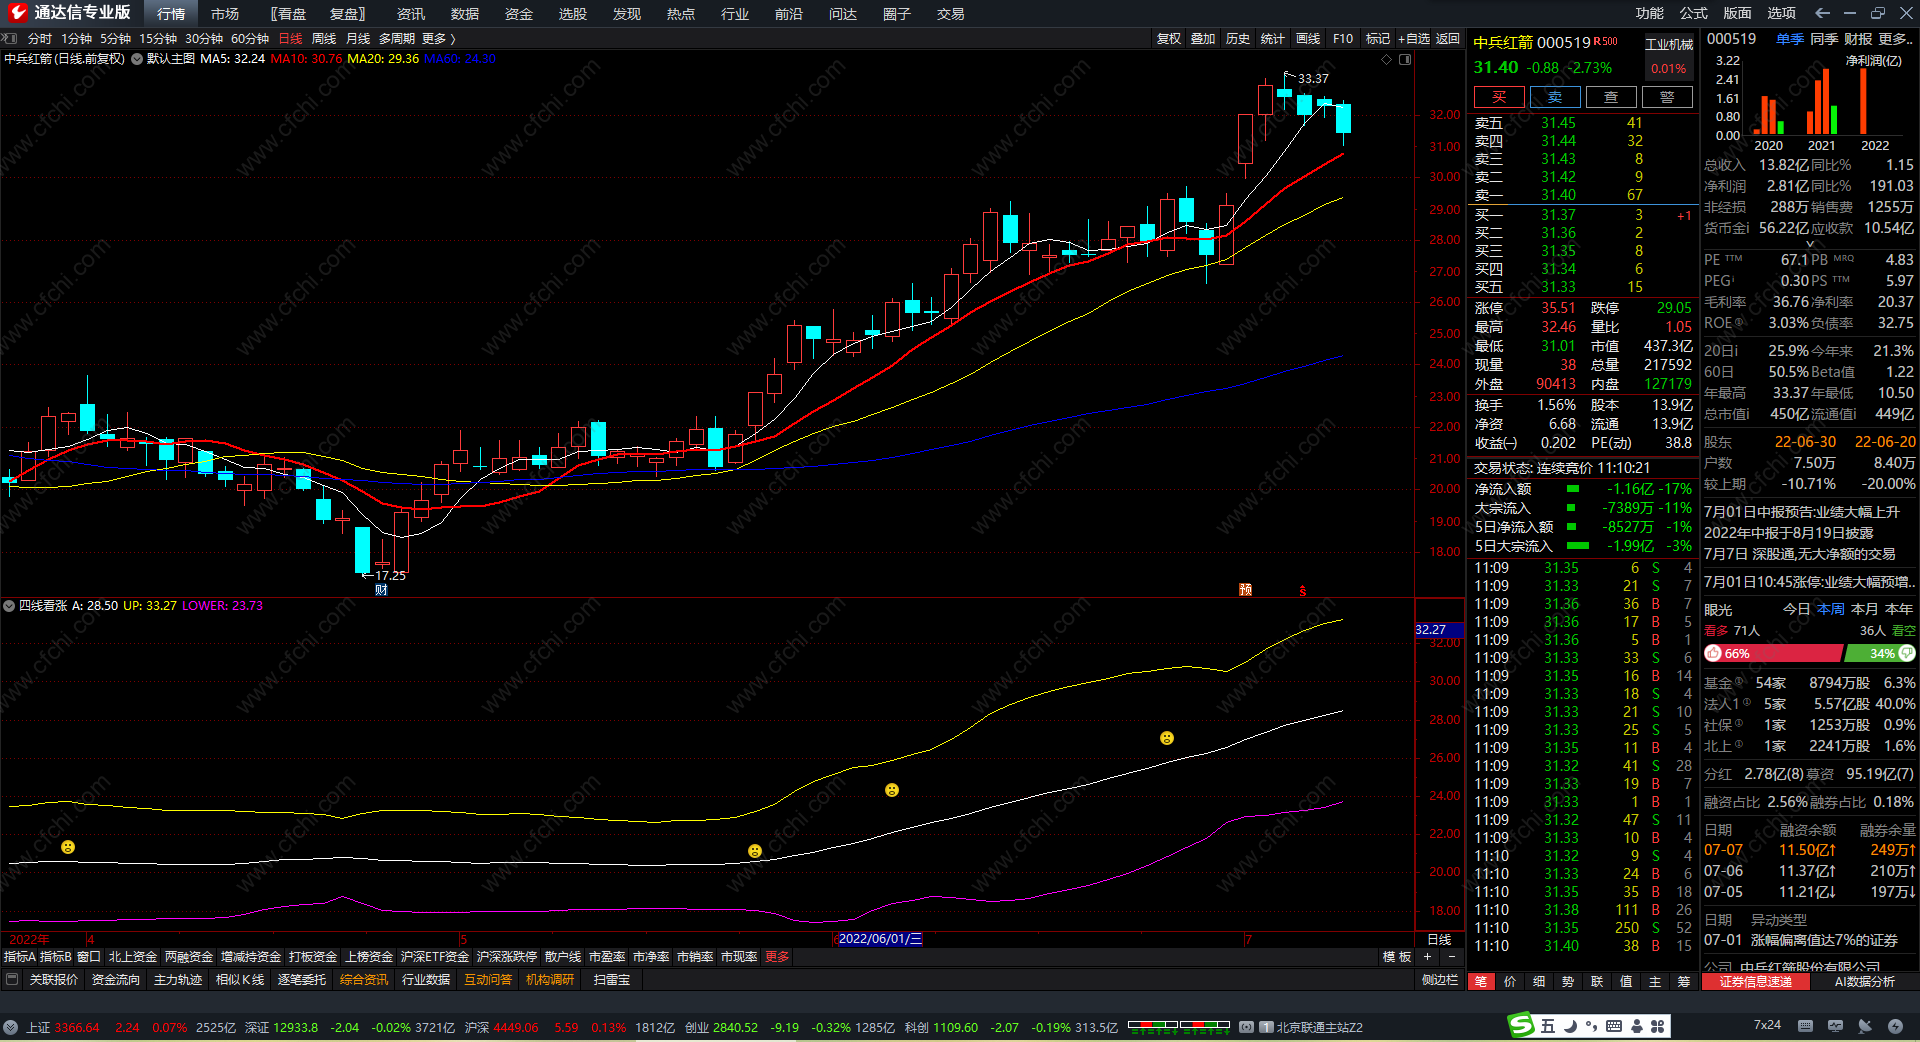Select 今日 in the 眼光 poll
1920x1042 pixels.
click(x=1796, y=609)
